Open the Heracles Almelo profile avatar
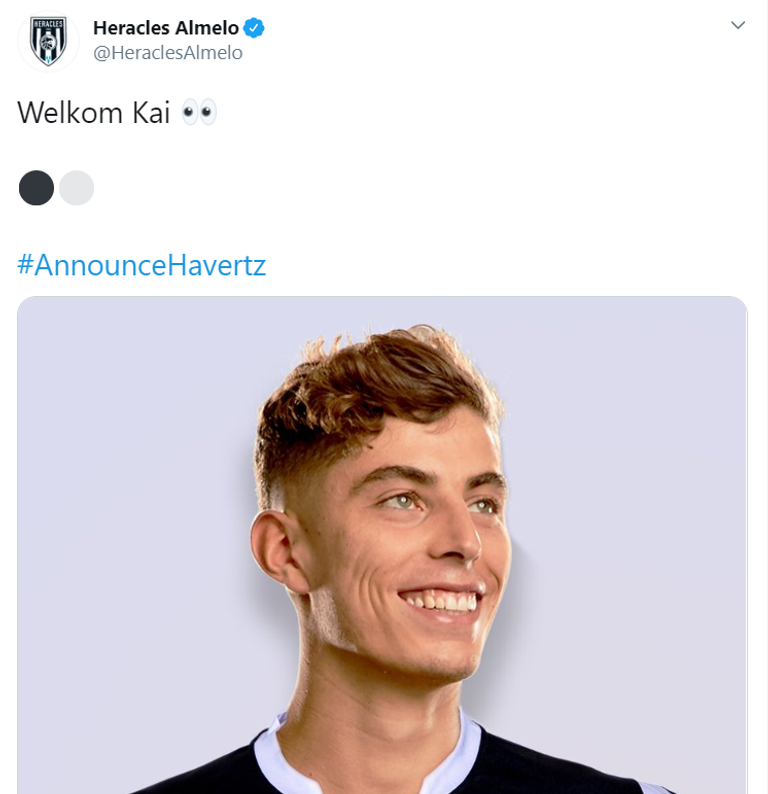 click(48, 40)
